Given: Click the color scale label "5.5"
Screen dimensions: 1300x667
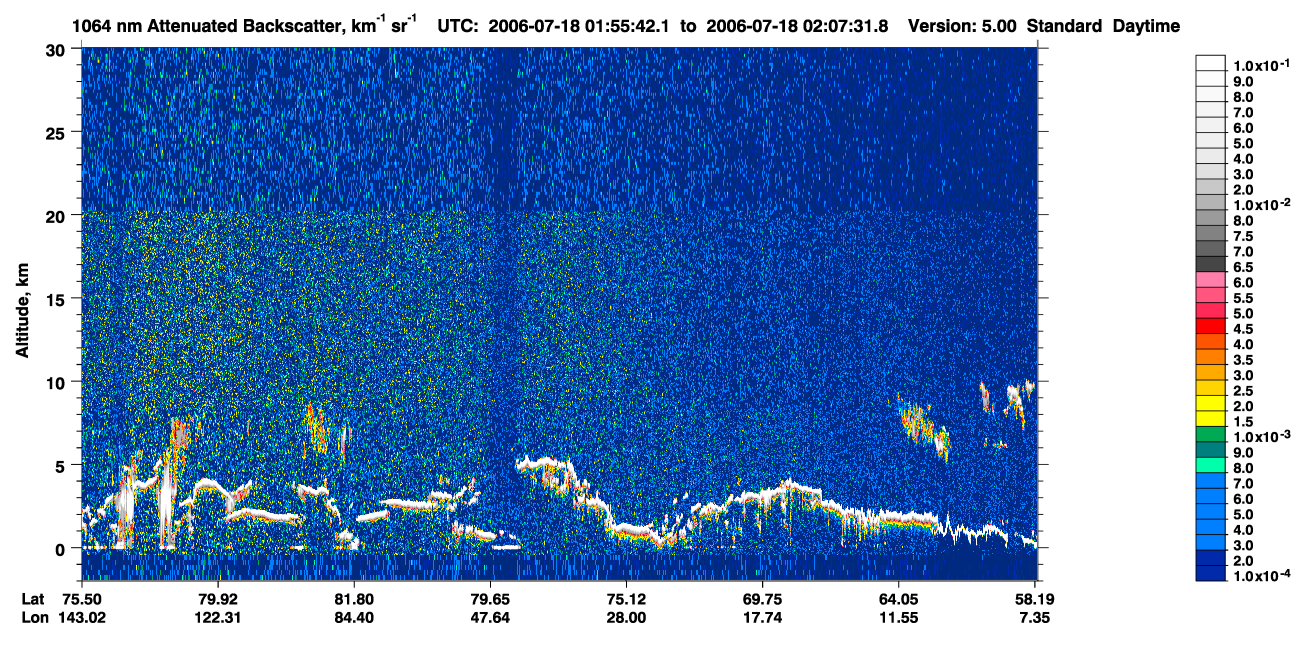Looking at the screenshot, I should click(x=1244, y=298).
